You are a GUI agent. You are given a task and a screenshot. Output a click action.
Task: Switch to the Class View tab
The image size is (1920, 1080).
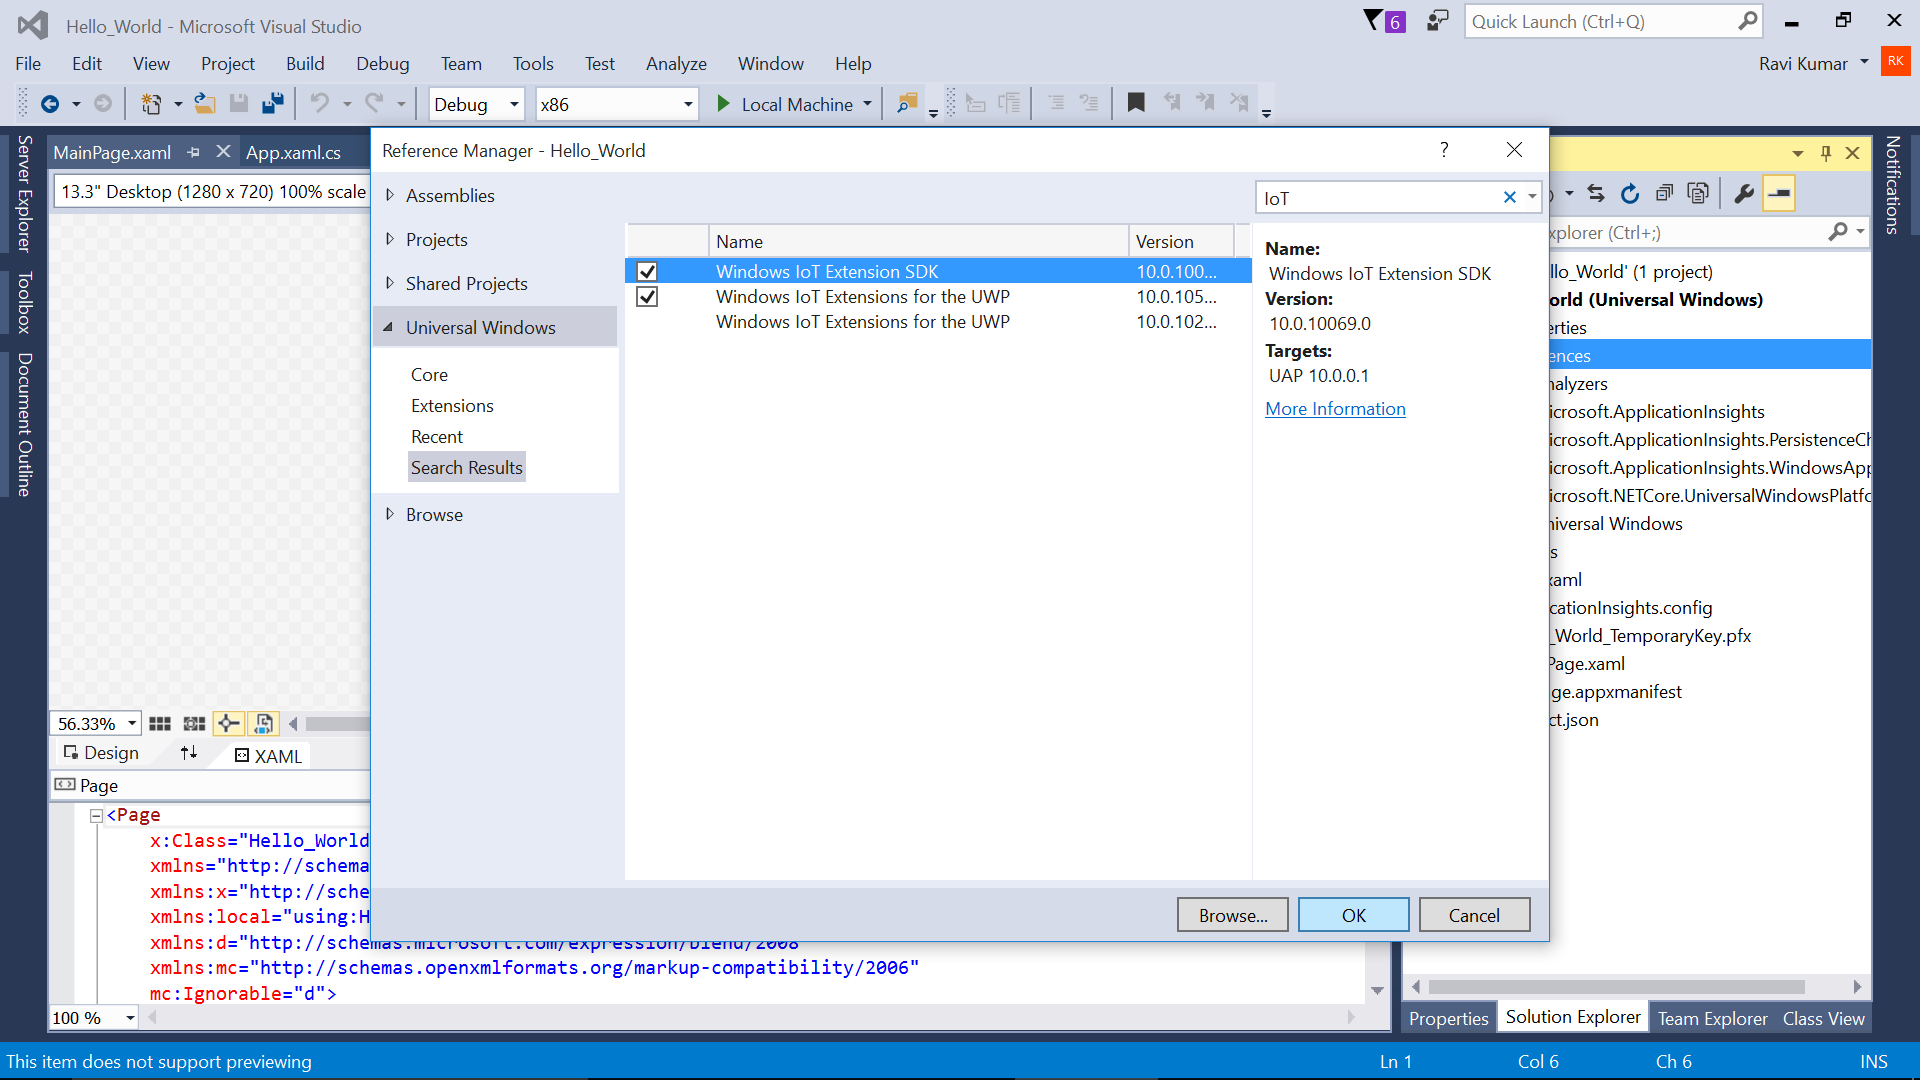click(x=1823, y=1018)
